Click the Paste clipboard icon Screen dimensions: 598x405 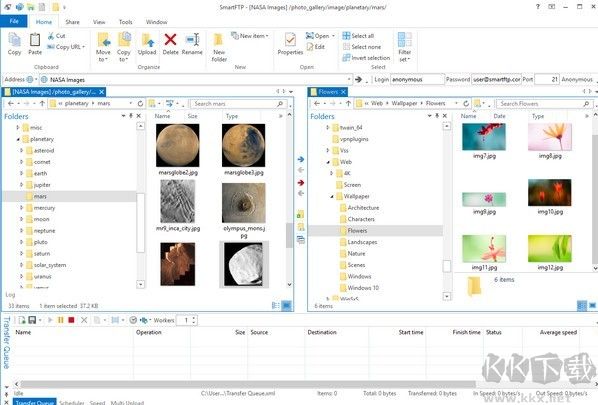tap(35, 44)
